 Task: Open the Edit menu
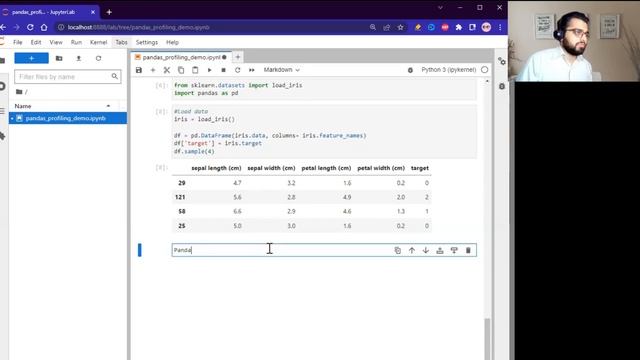click(36, 42)
